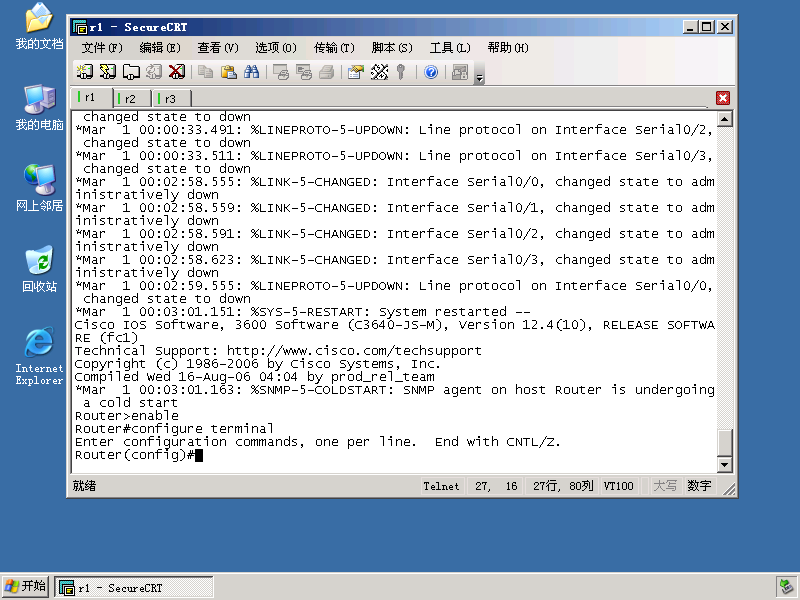This screenshot has height=600, width=800.
Task: Open the Keymap Editor icon
Action: coord(379,72)
